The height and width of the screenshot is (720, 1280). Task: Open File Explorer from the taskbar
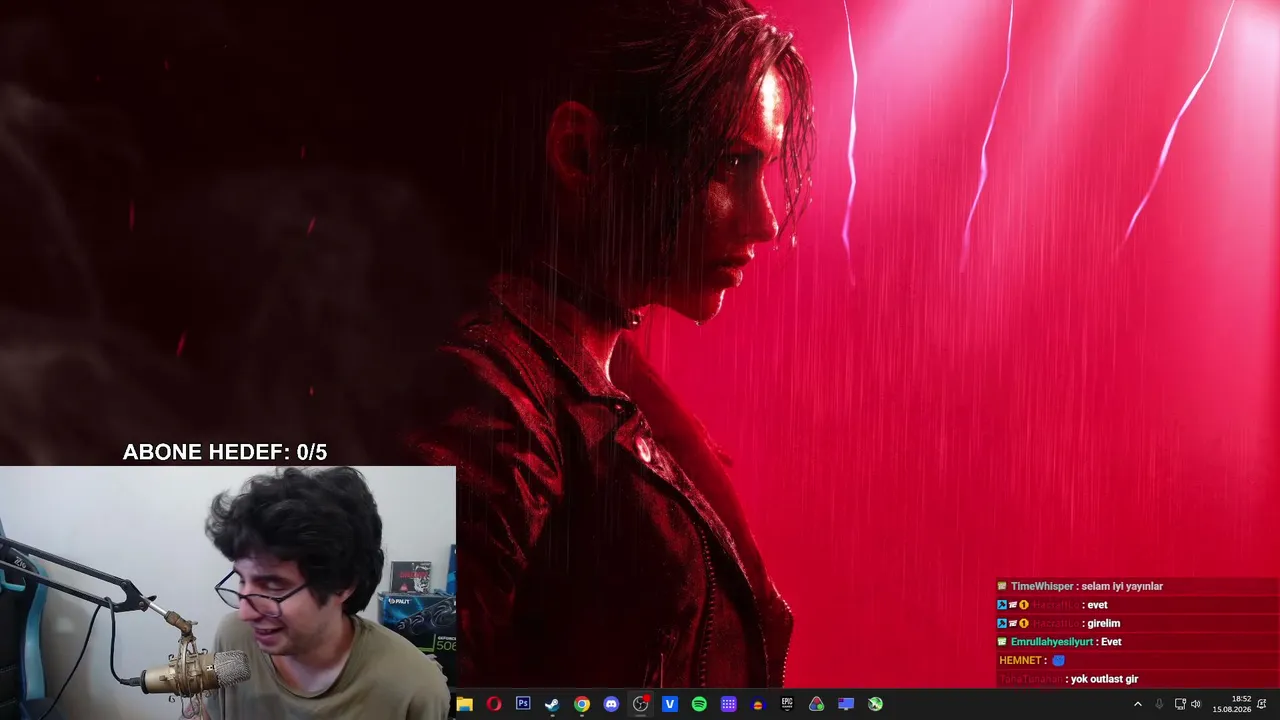pyautogui.click(x=464, y=704)
